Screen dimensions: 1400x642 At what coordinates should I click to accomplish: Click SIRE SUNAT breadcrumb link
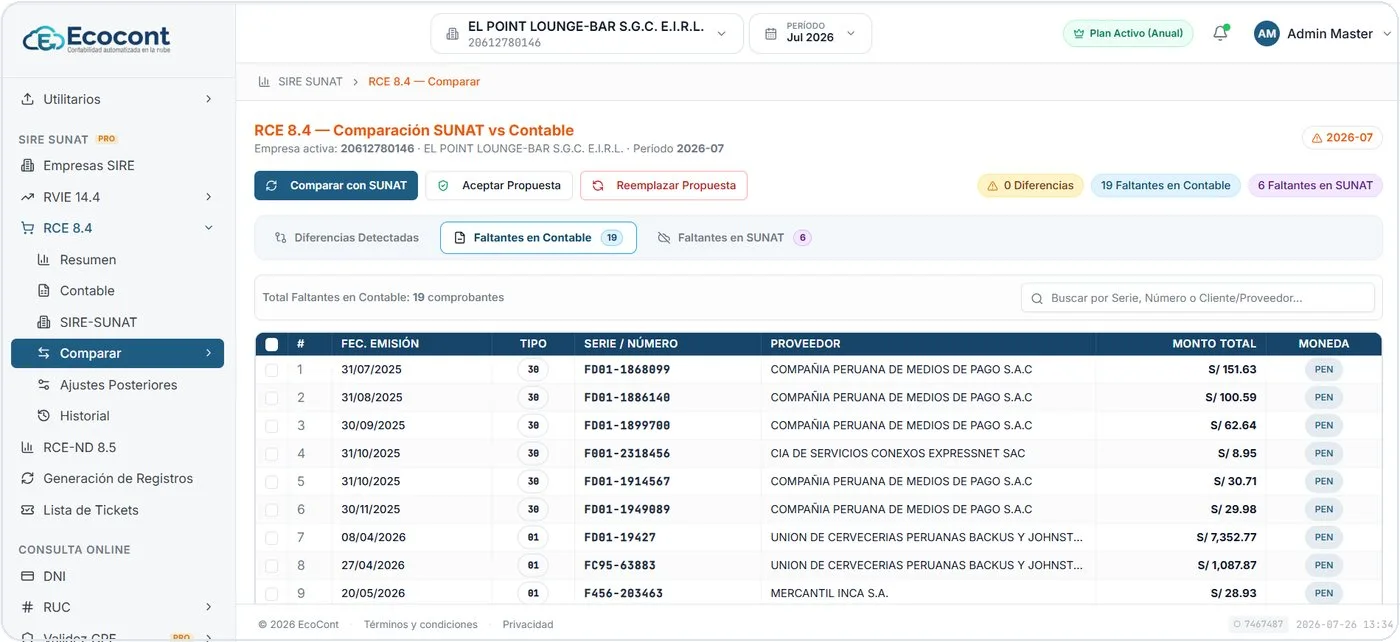point(310,81)
